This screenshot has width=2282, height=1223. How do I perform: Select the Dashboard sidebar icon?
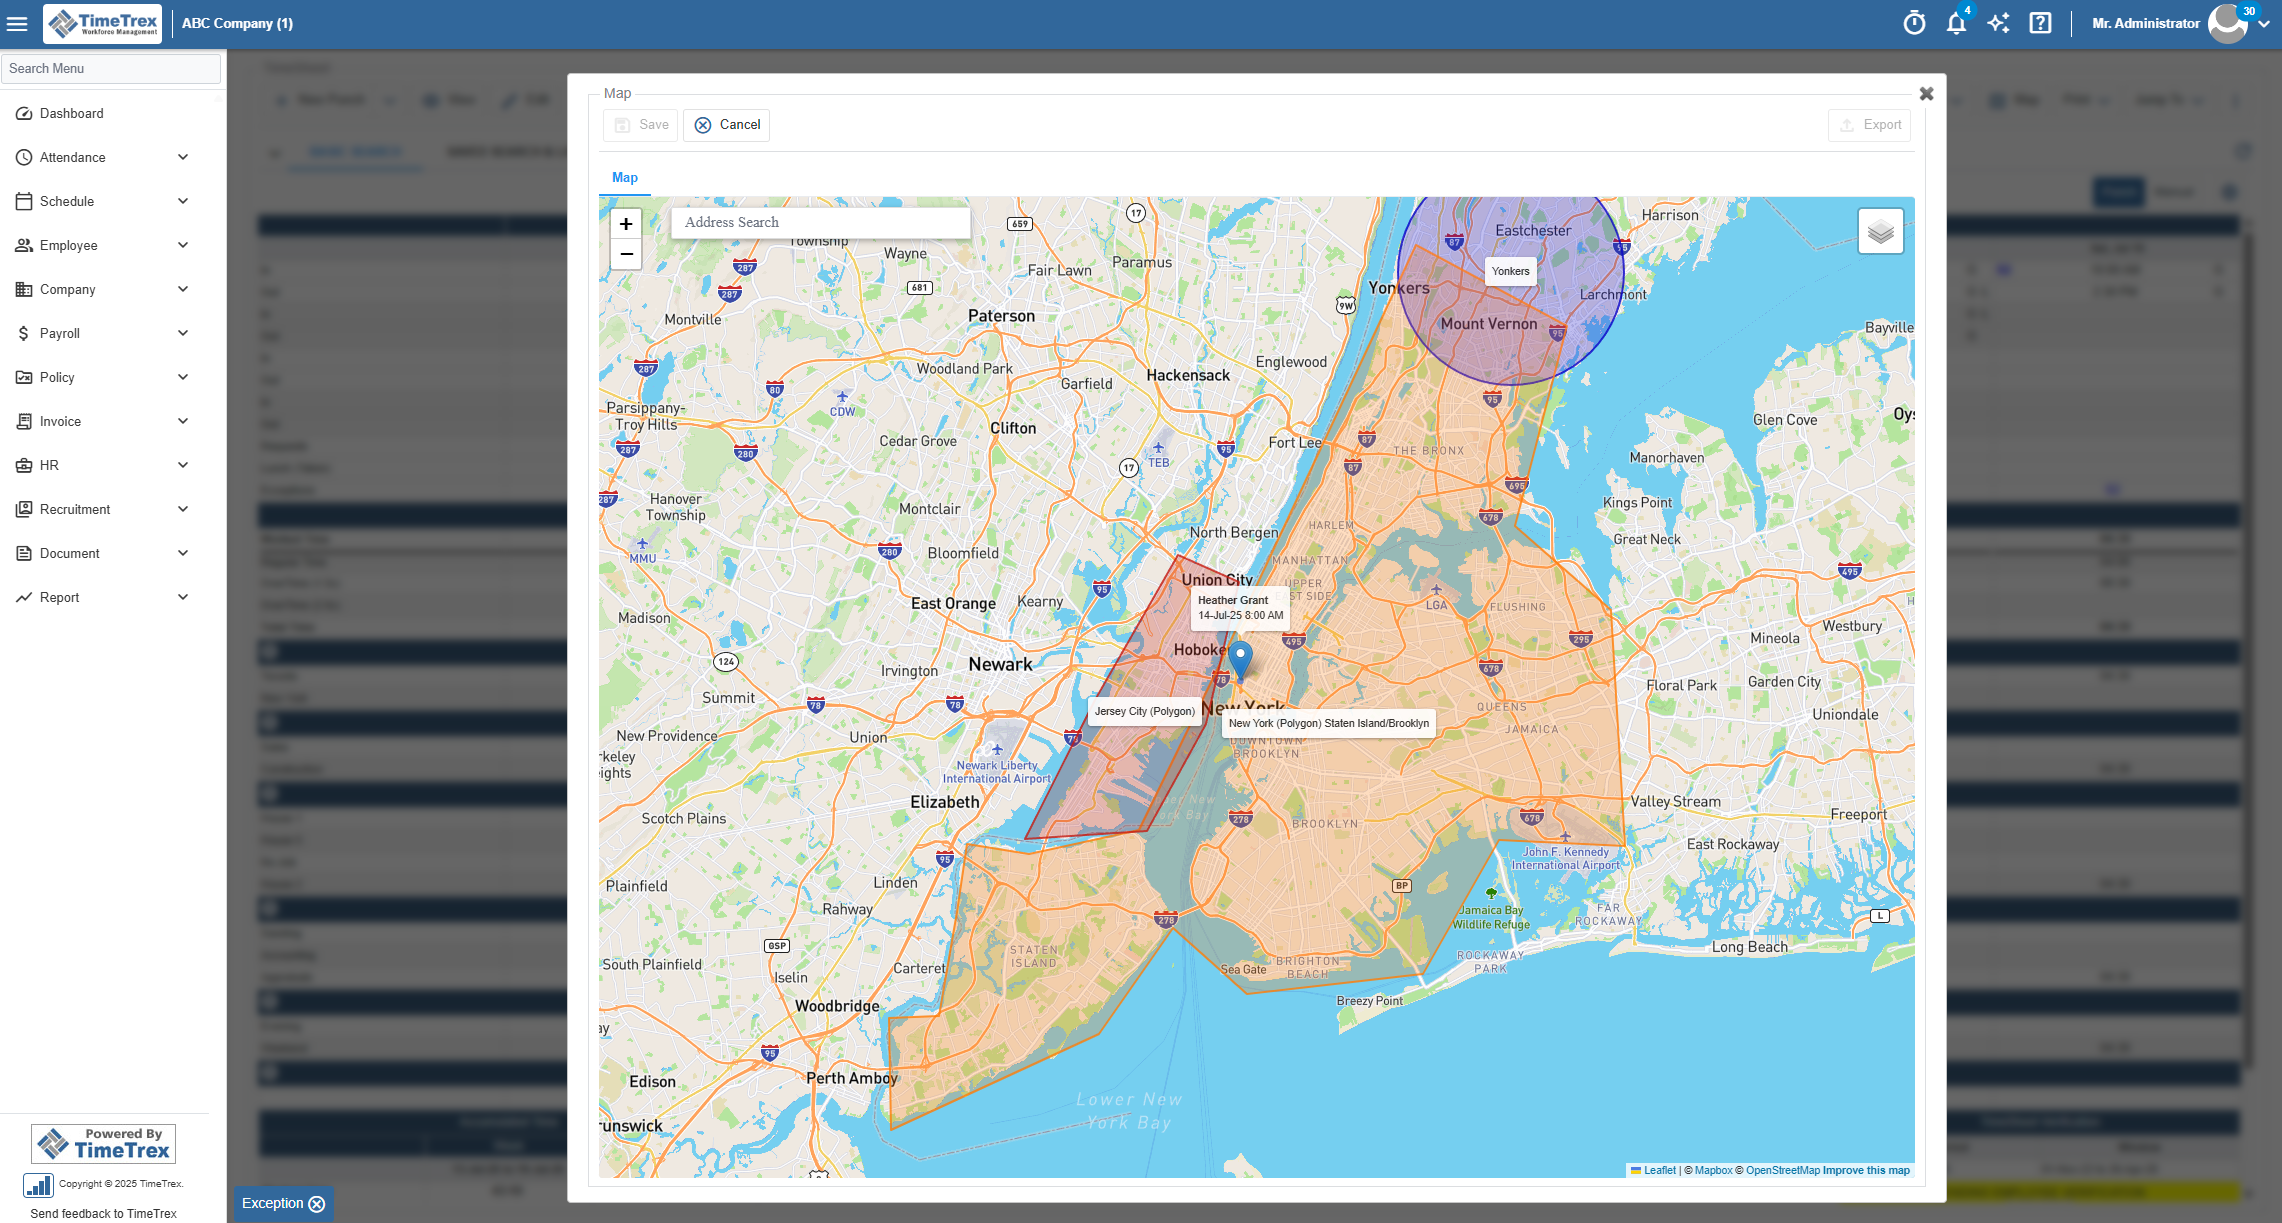click(24, 113)
